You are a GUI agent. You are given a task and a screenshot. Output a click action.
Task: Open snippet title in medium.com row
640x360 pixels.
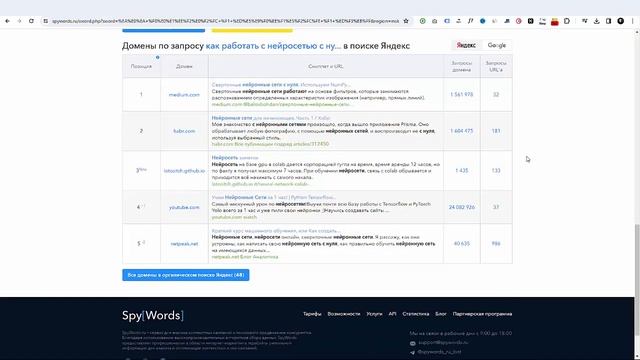click(x=281, y=85)
